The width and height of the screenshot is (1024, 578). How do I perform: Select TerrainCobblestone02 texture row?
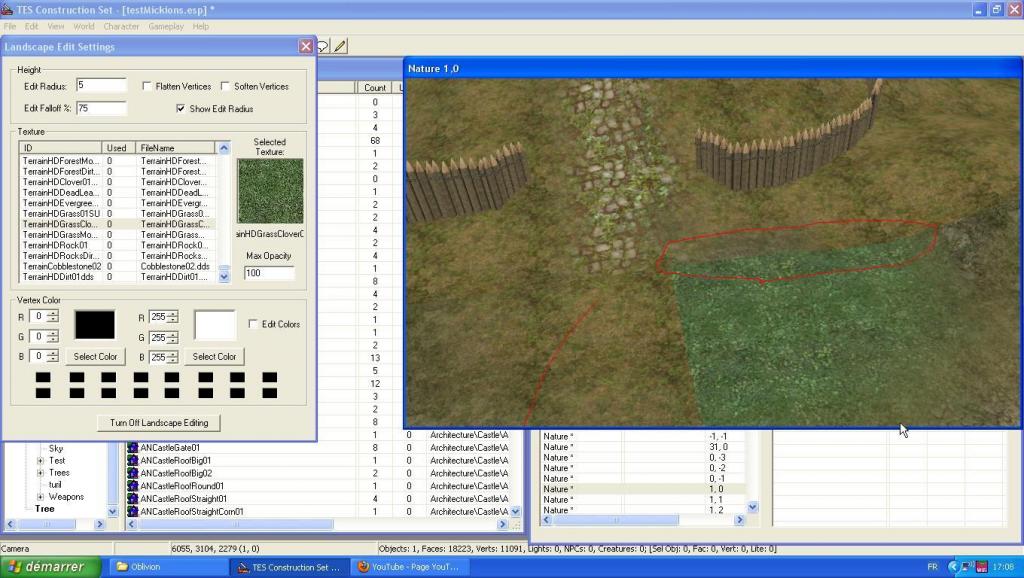point(118,266)
